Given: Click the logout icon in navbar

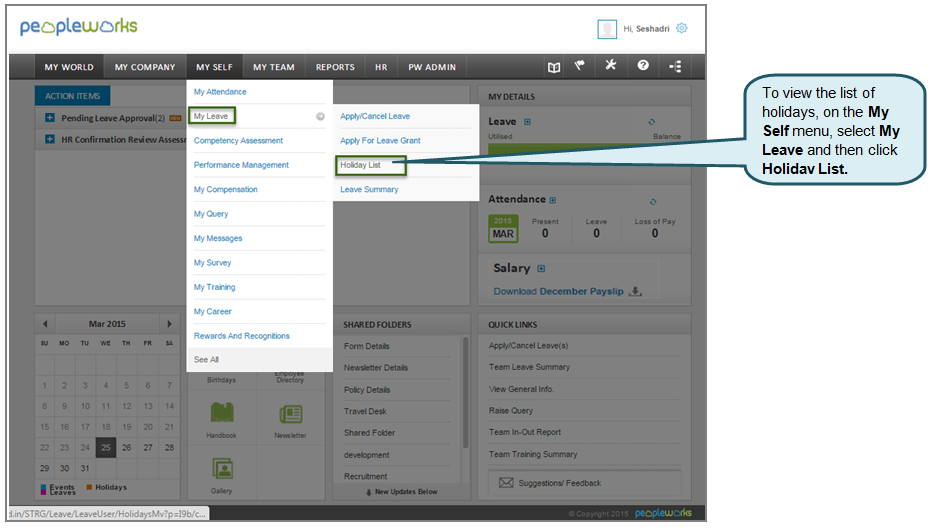Looking at the screenshot, I should [x=676, y=66].
